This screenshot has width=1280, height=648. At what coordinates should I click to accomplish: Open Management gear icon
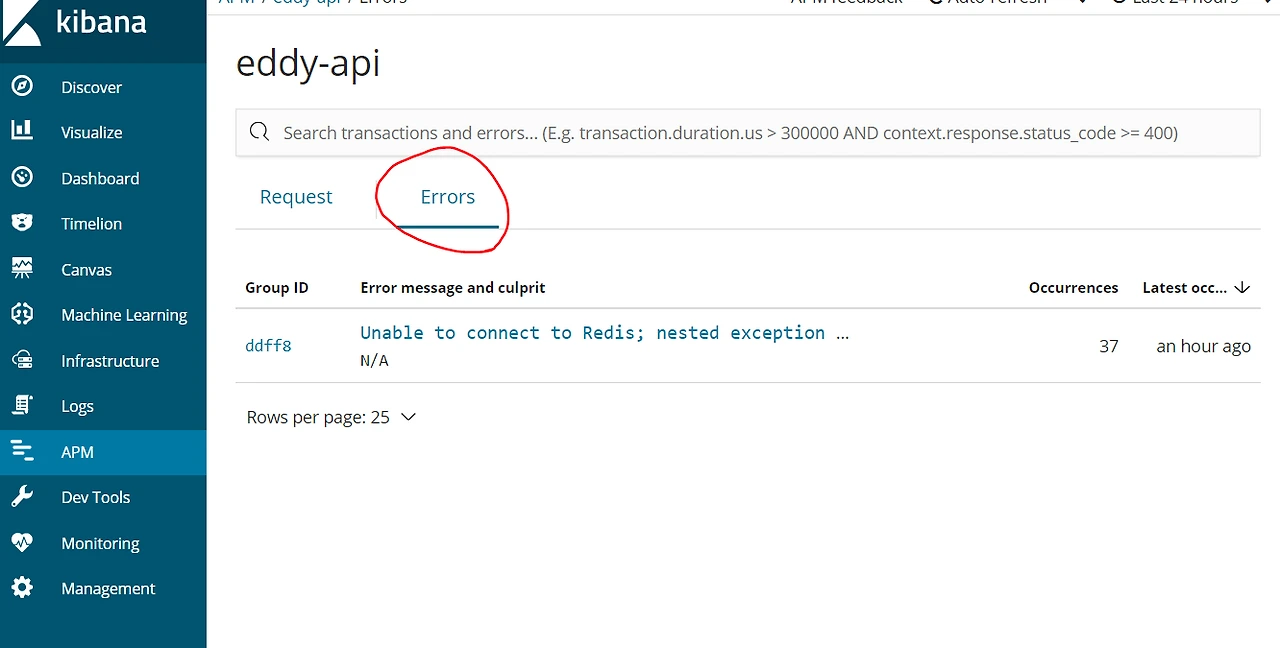coord(22,588)
